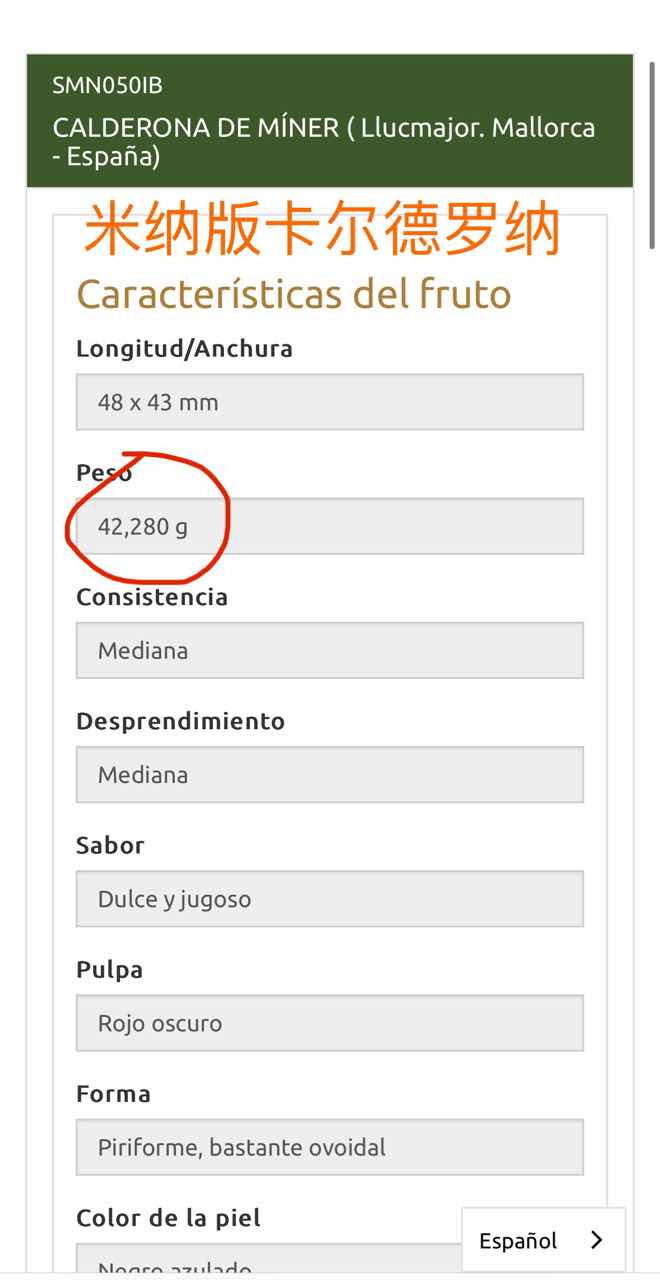Click the Longitud/Anchura field showing 48 x 43 mm

pyautogui.click(x=330, y=402)
